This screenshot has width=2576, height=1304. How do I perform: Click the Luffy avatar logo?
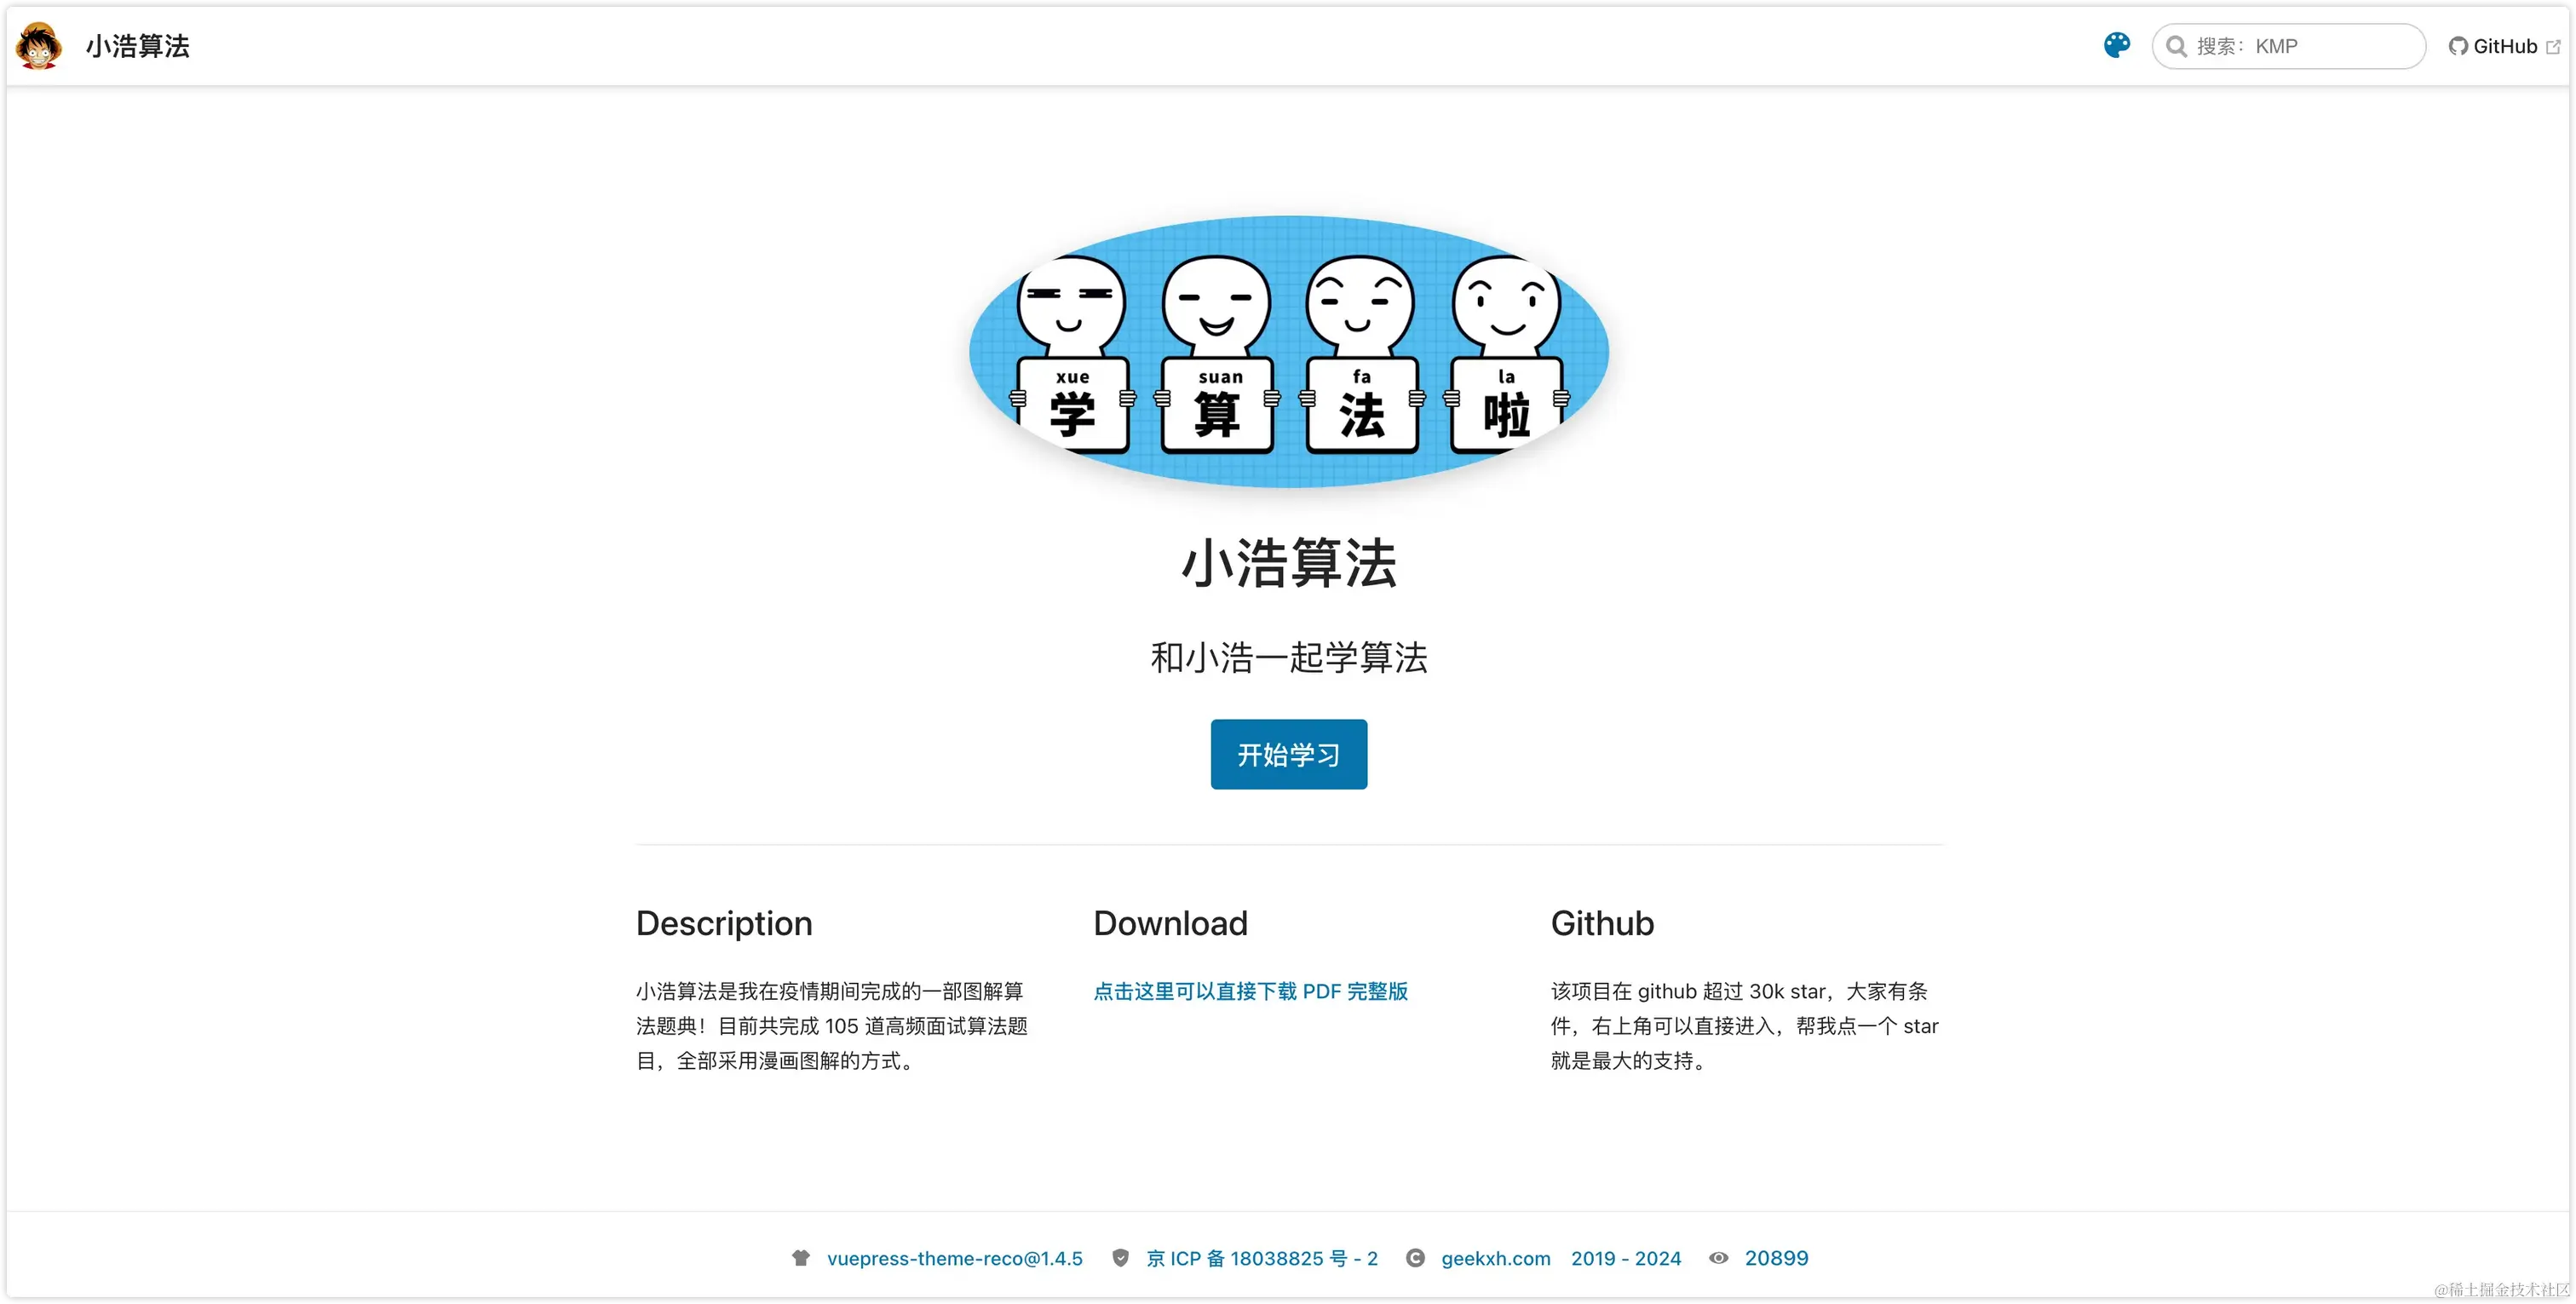39,46
